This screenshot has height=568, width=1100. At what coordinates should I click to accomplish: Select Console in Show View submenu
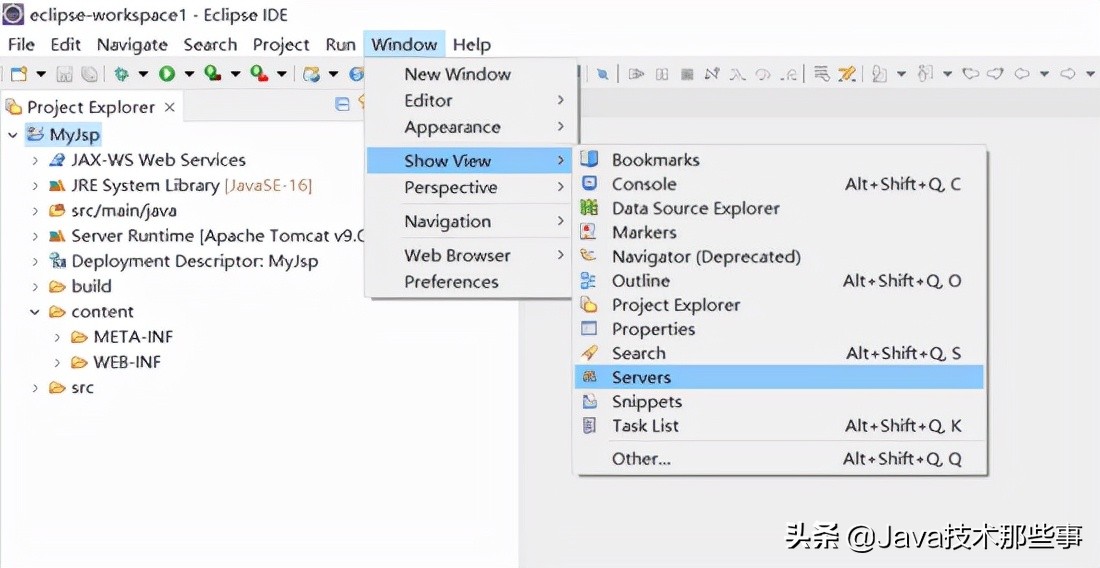779,184
